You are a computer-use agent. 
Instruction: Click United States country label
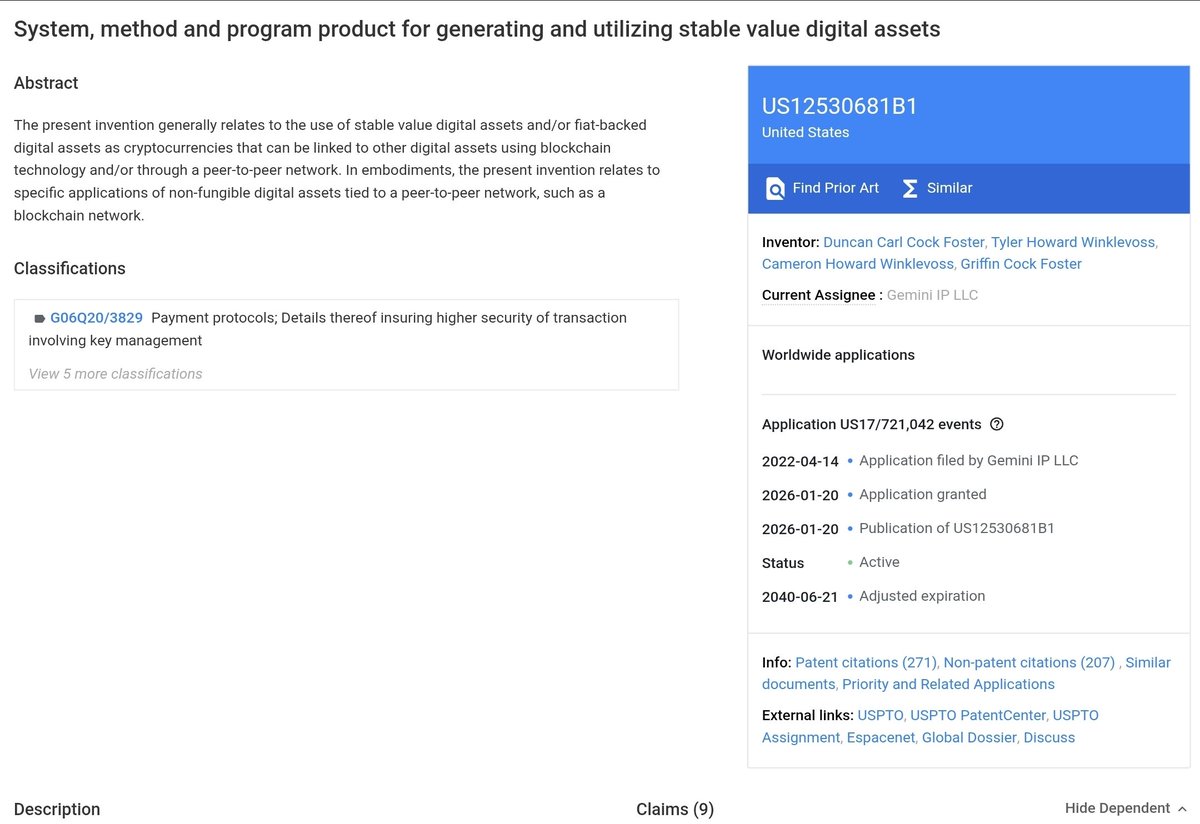[805, 132]
